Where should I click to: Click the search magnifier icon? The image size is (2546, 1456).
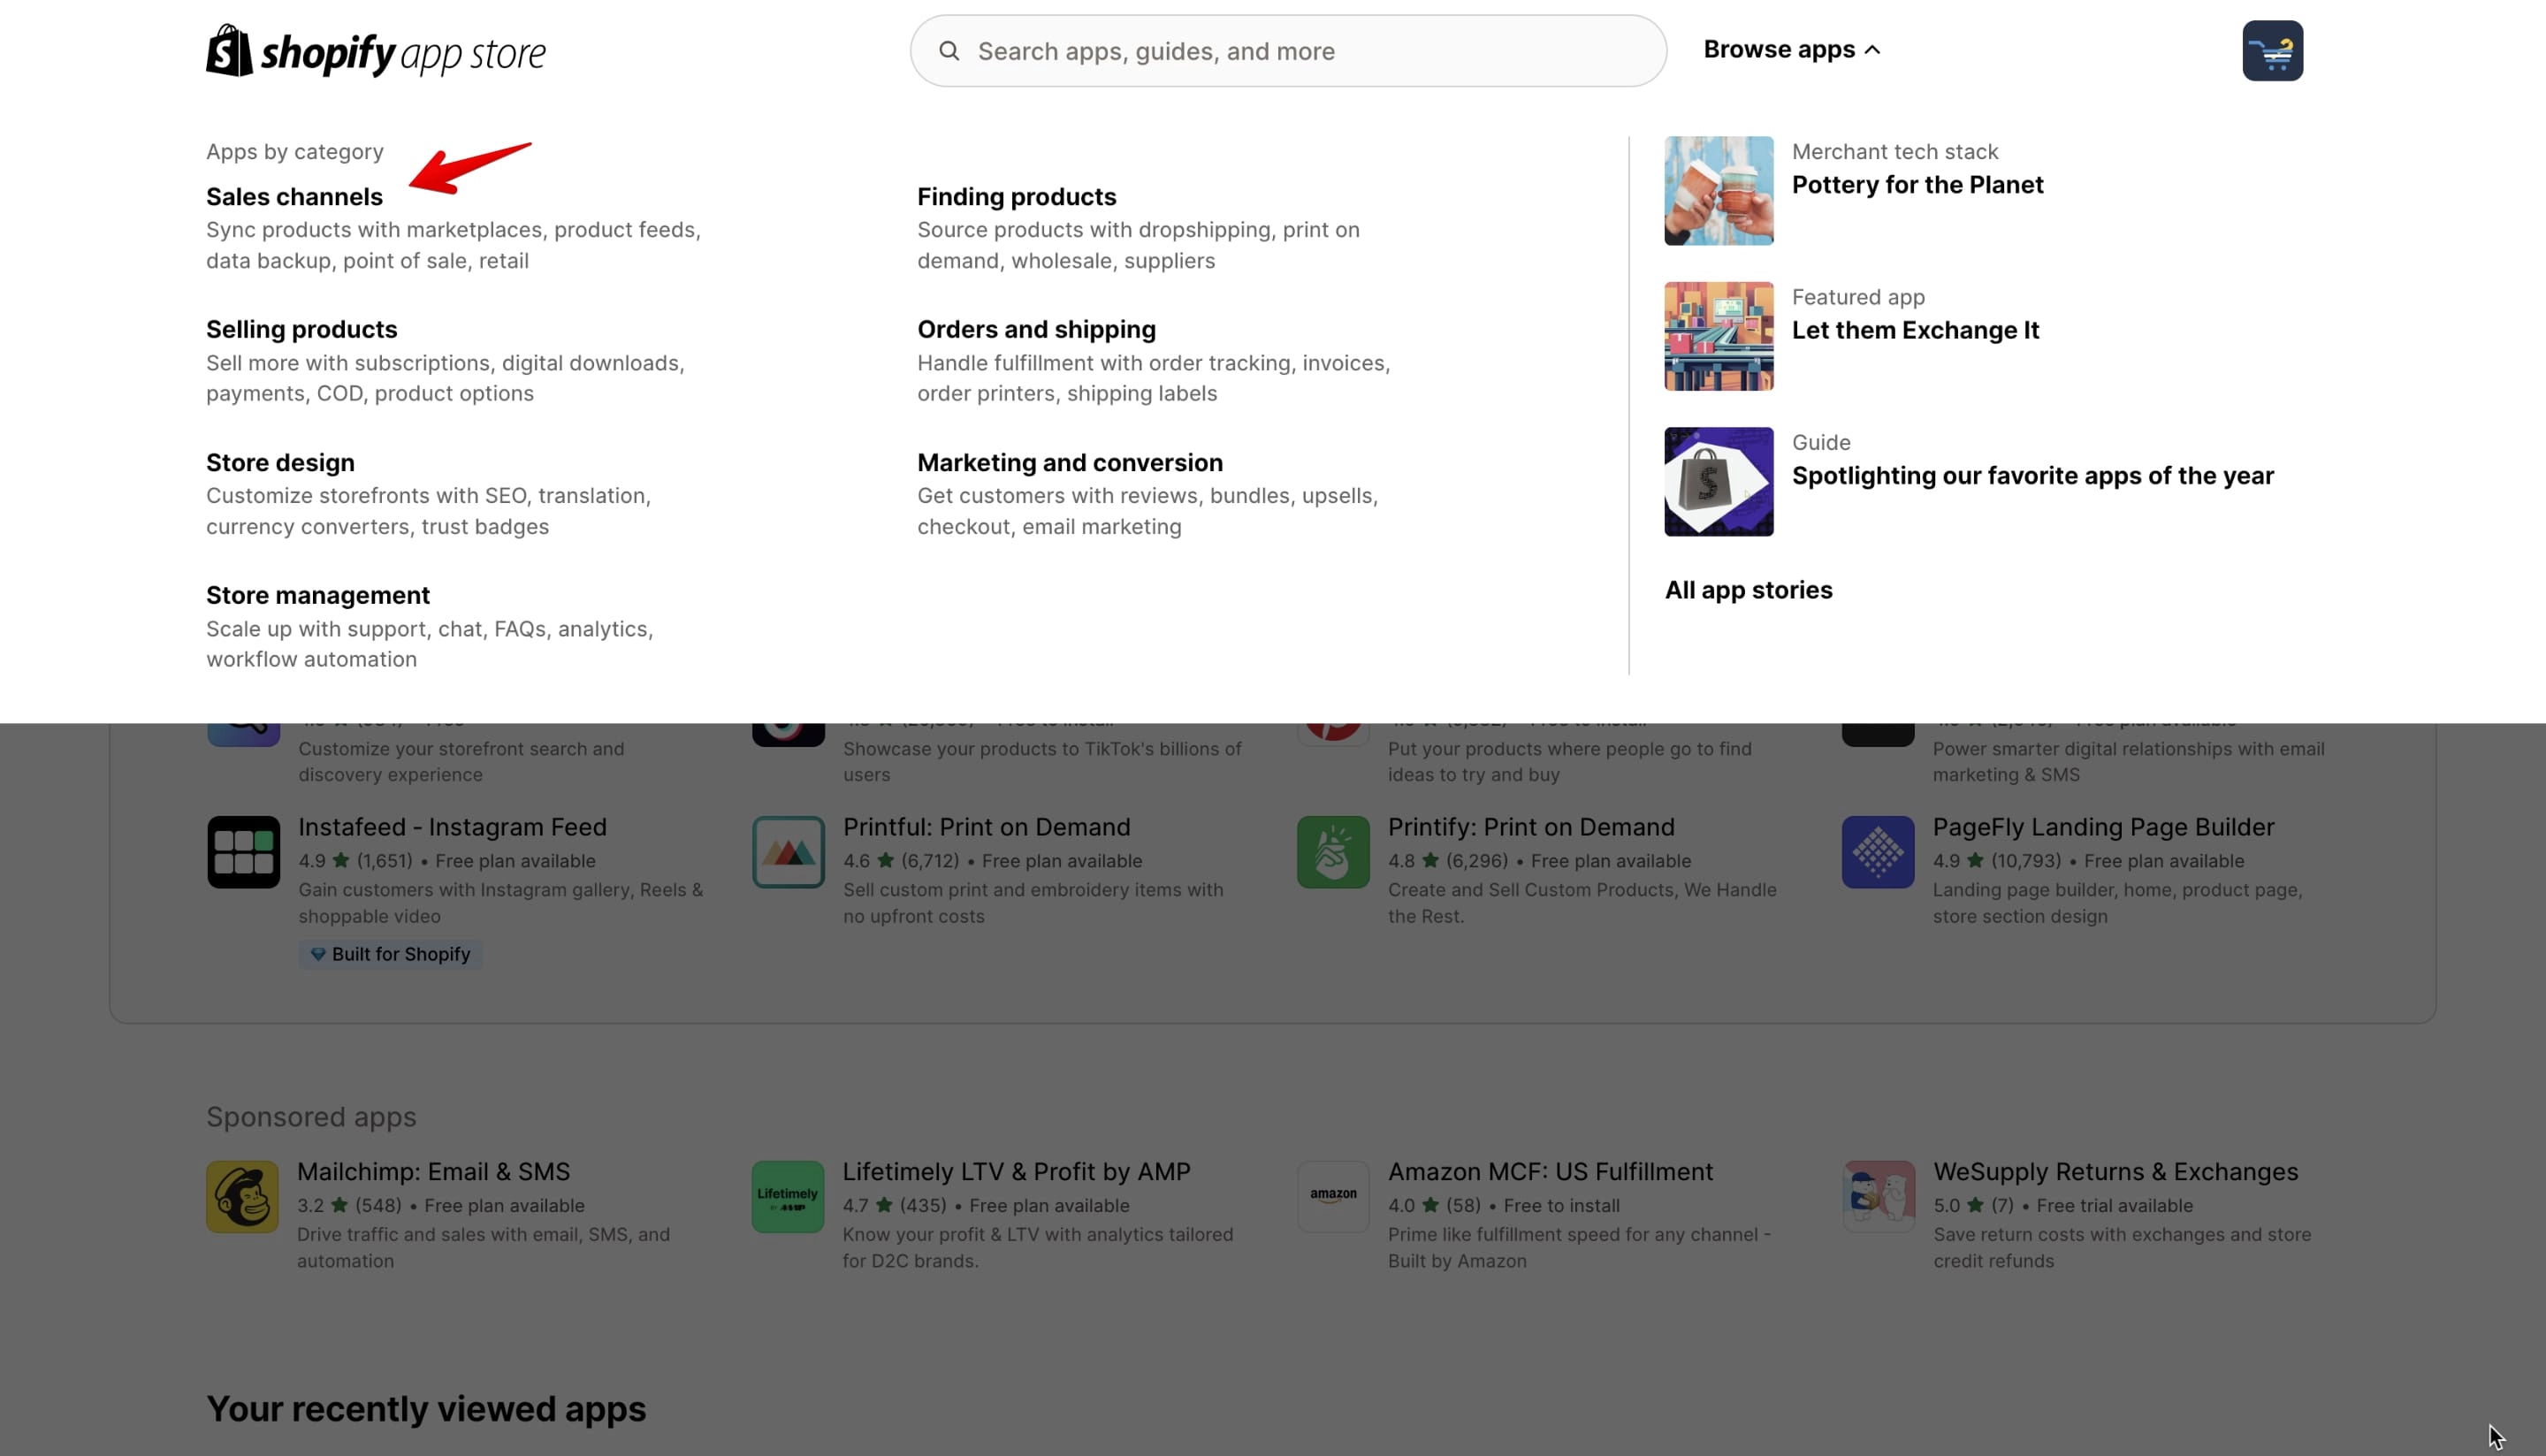(x=949, y=51)
